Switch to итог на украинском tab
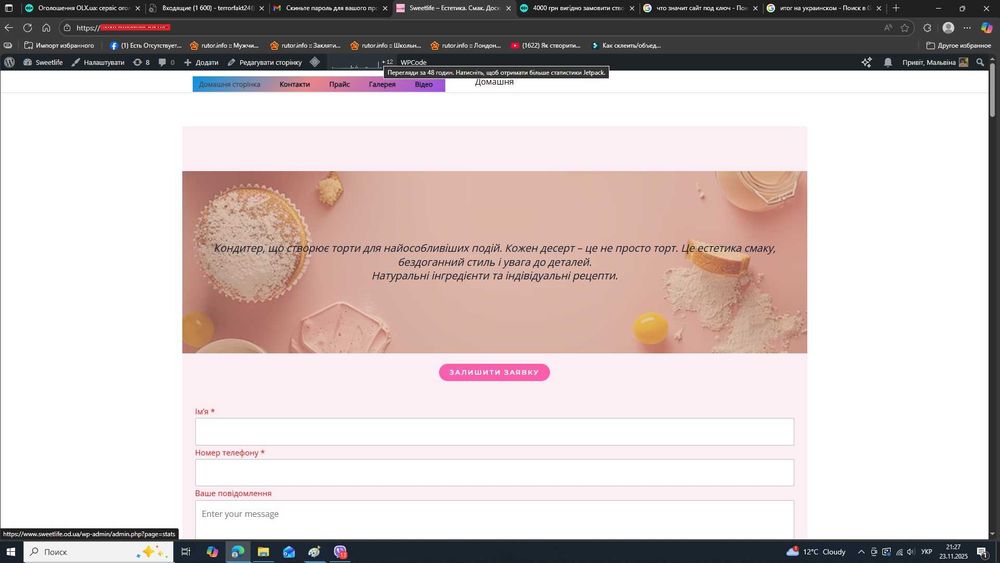 pyautogui.click(x=824, y=8)
